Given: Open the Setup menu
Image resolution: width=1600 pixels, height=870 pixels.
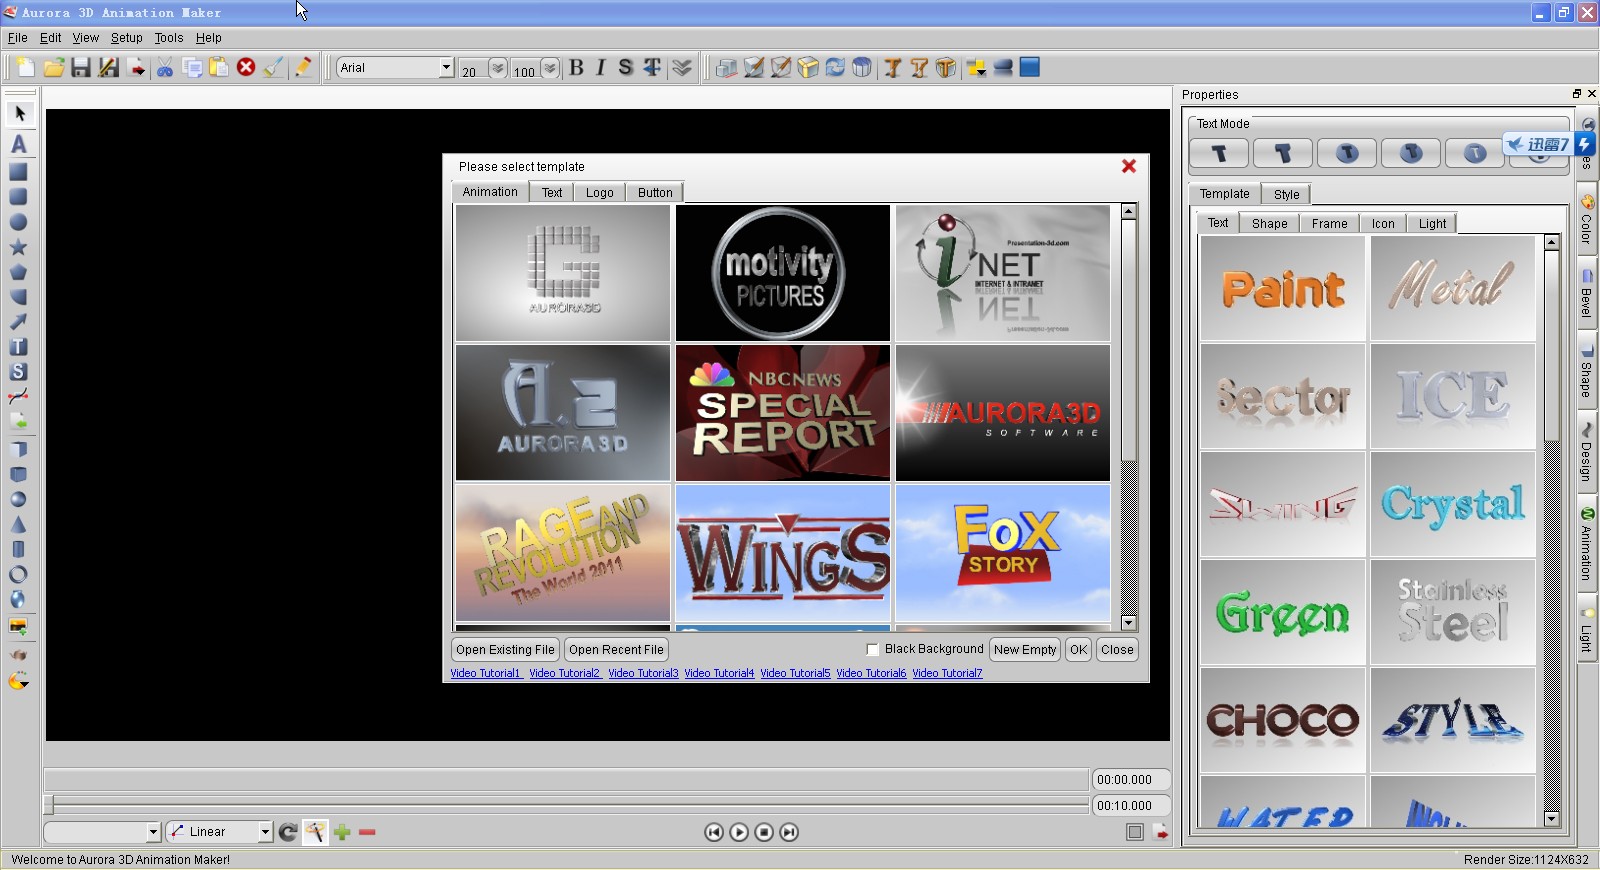Looking at the screenshot, I should [x=126, y=38].
